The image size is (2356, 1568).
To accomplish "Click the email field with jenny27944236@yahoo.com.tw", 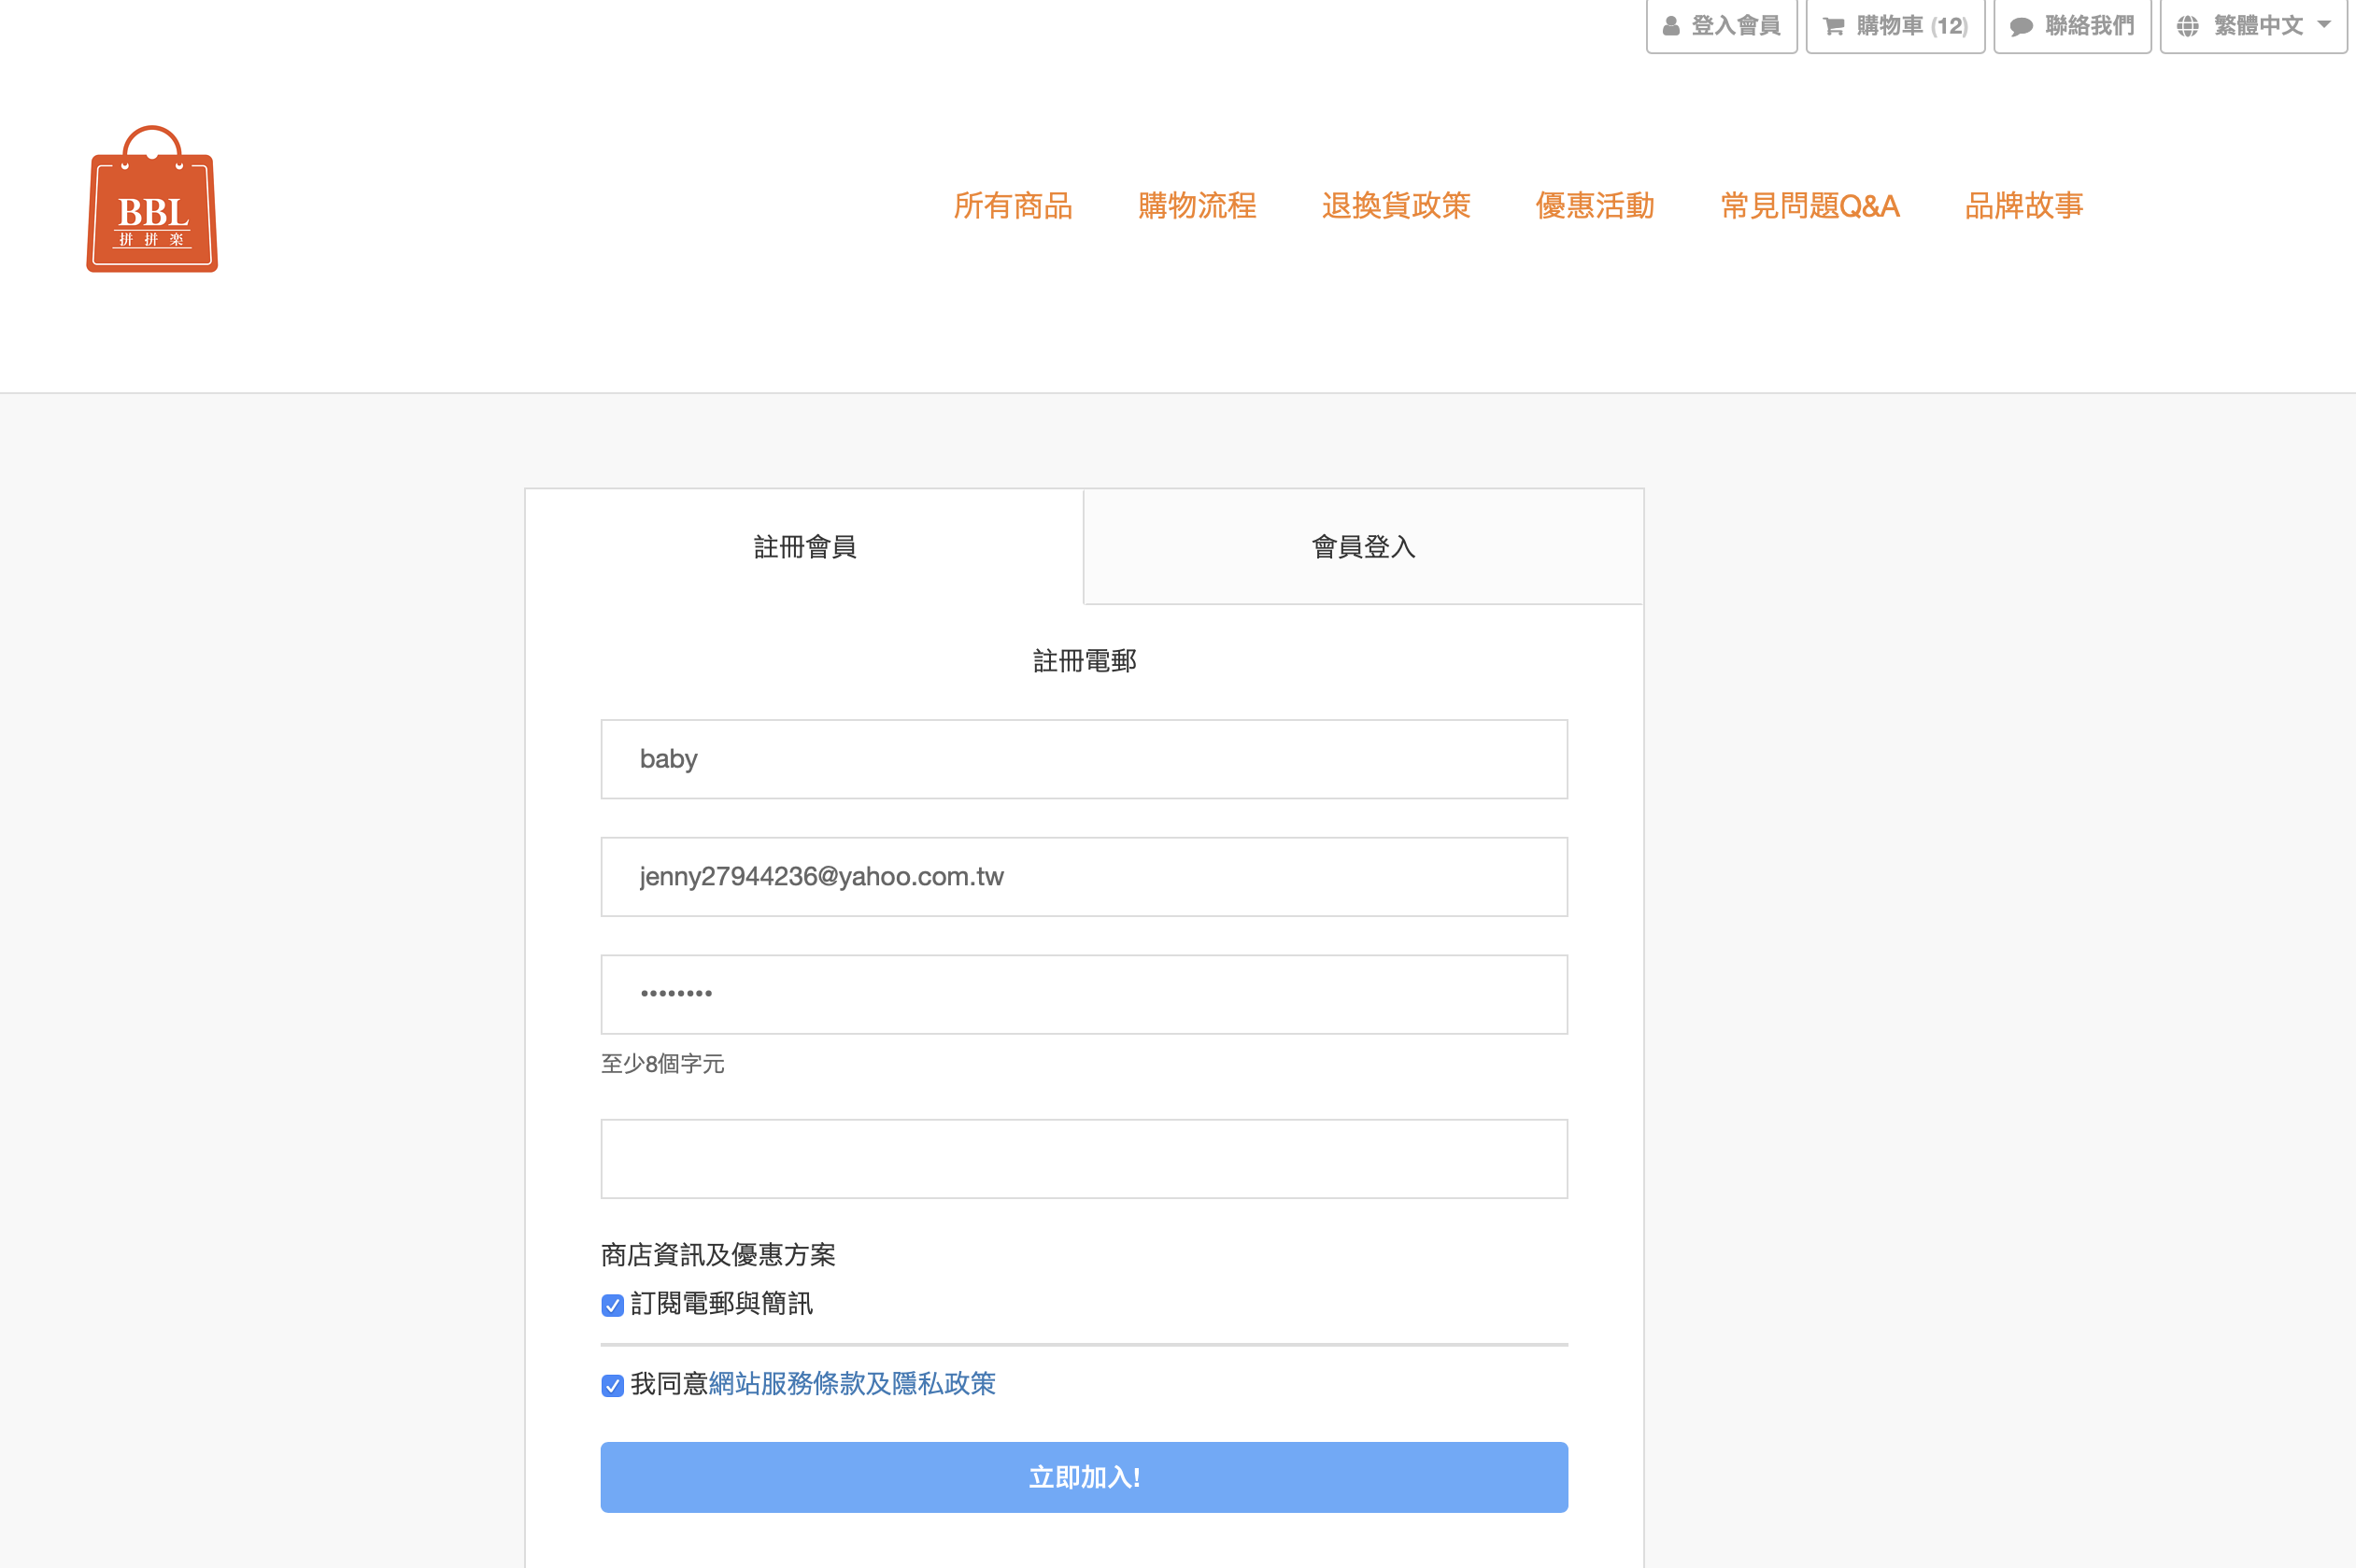I will point(1084,877).
